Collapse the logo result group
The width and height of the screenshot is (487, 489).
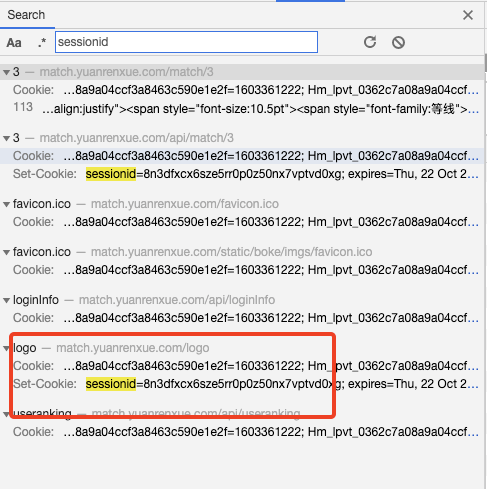(6, 348)
